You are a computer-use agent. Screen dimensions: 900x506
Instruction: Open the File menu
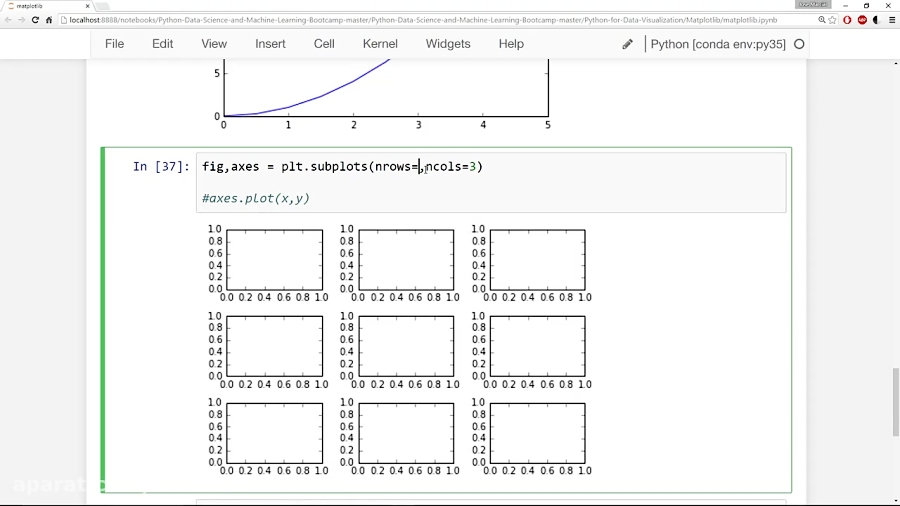coord(114,44)
